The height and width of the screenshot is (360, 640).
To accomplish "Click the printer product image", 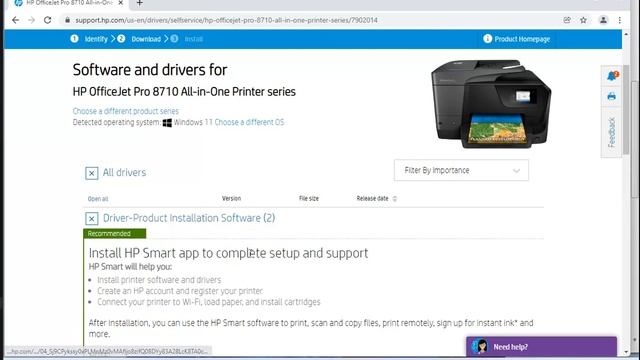I will [x=491, y=104].
